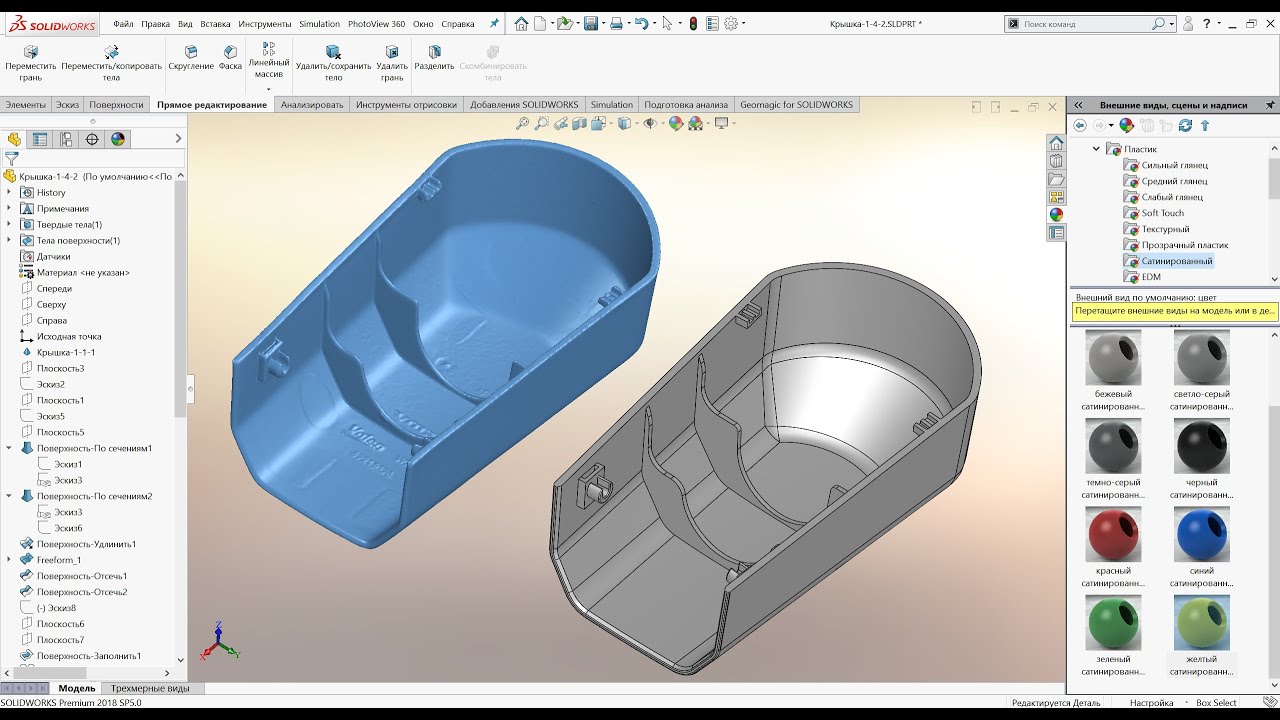Collapse the Пластик folder
Screen dimensions: 1280x720
point(1096,149)
